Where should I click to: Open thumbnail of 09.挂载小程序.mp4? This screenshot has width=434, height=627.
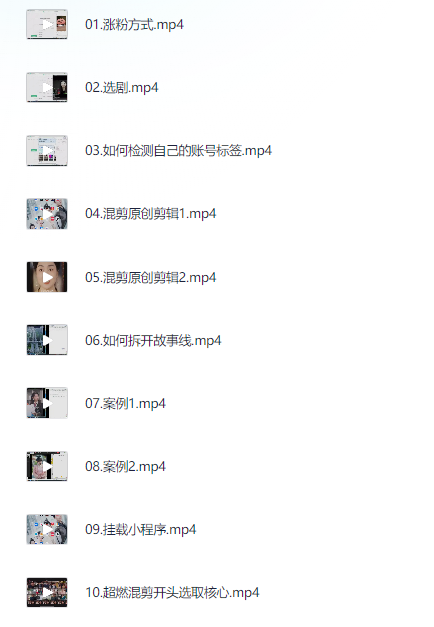(x=47, y=529)
